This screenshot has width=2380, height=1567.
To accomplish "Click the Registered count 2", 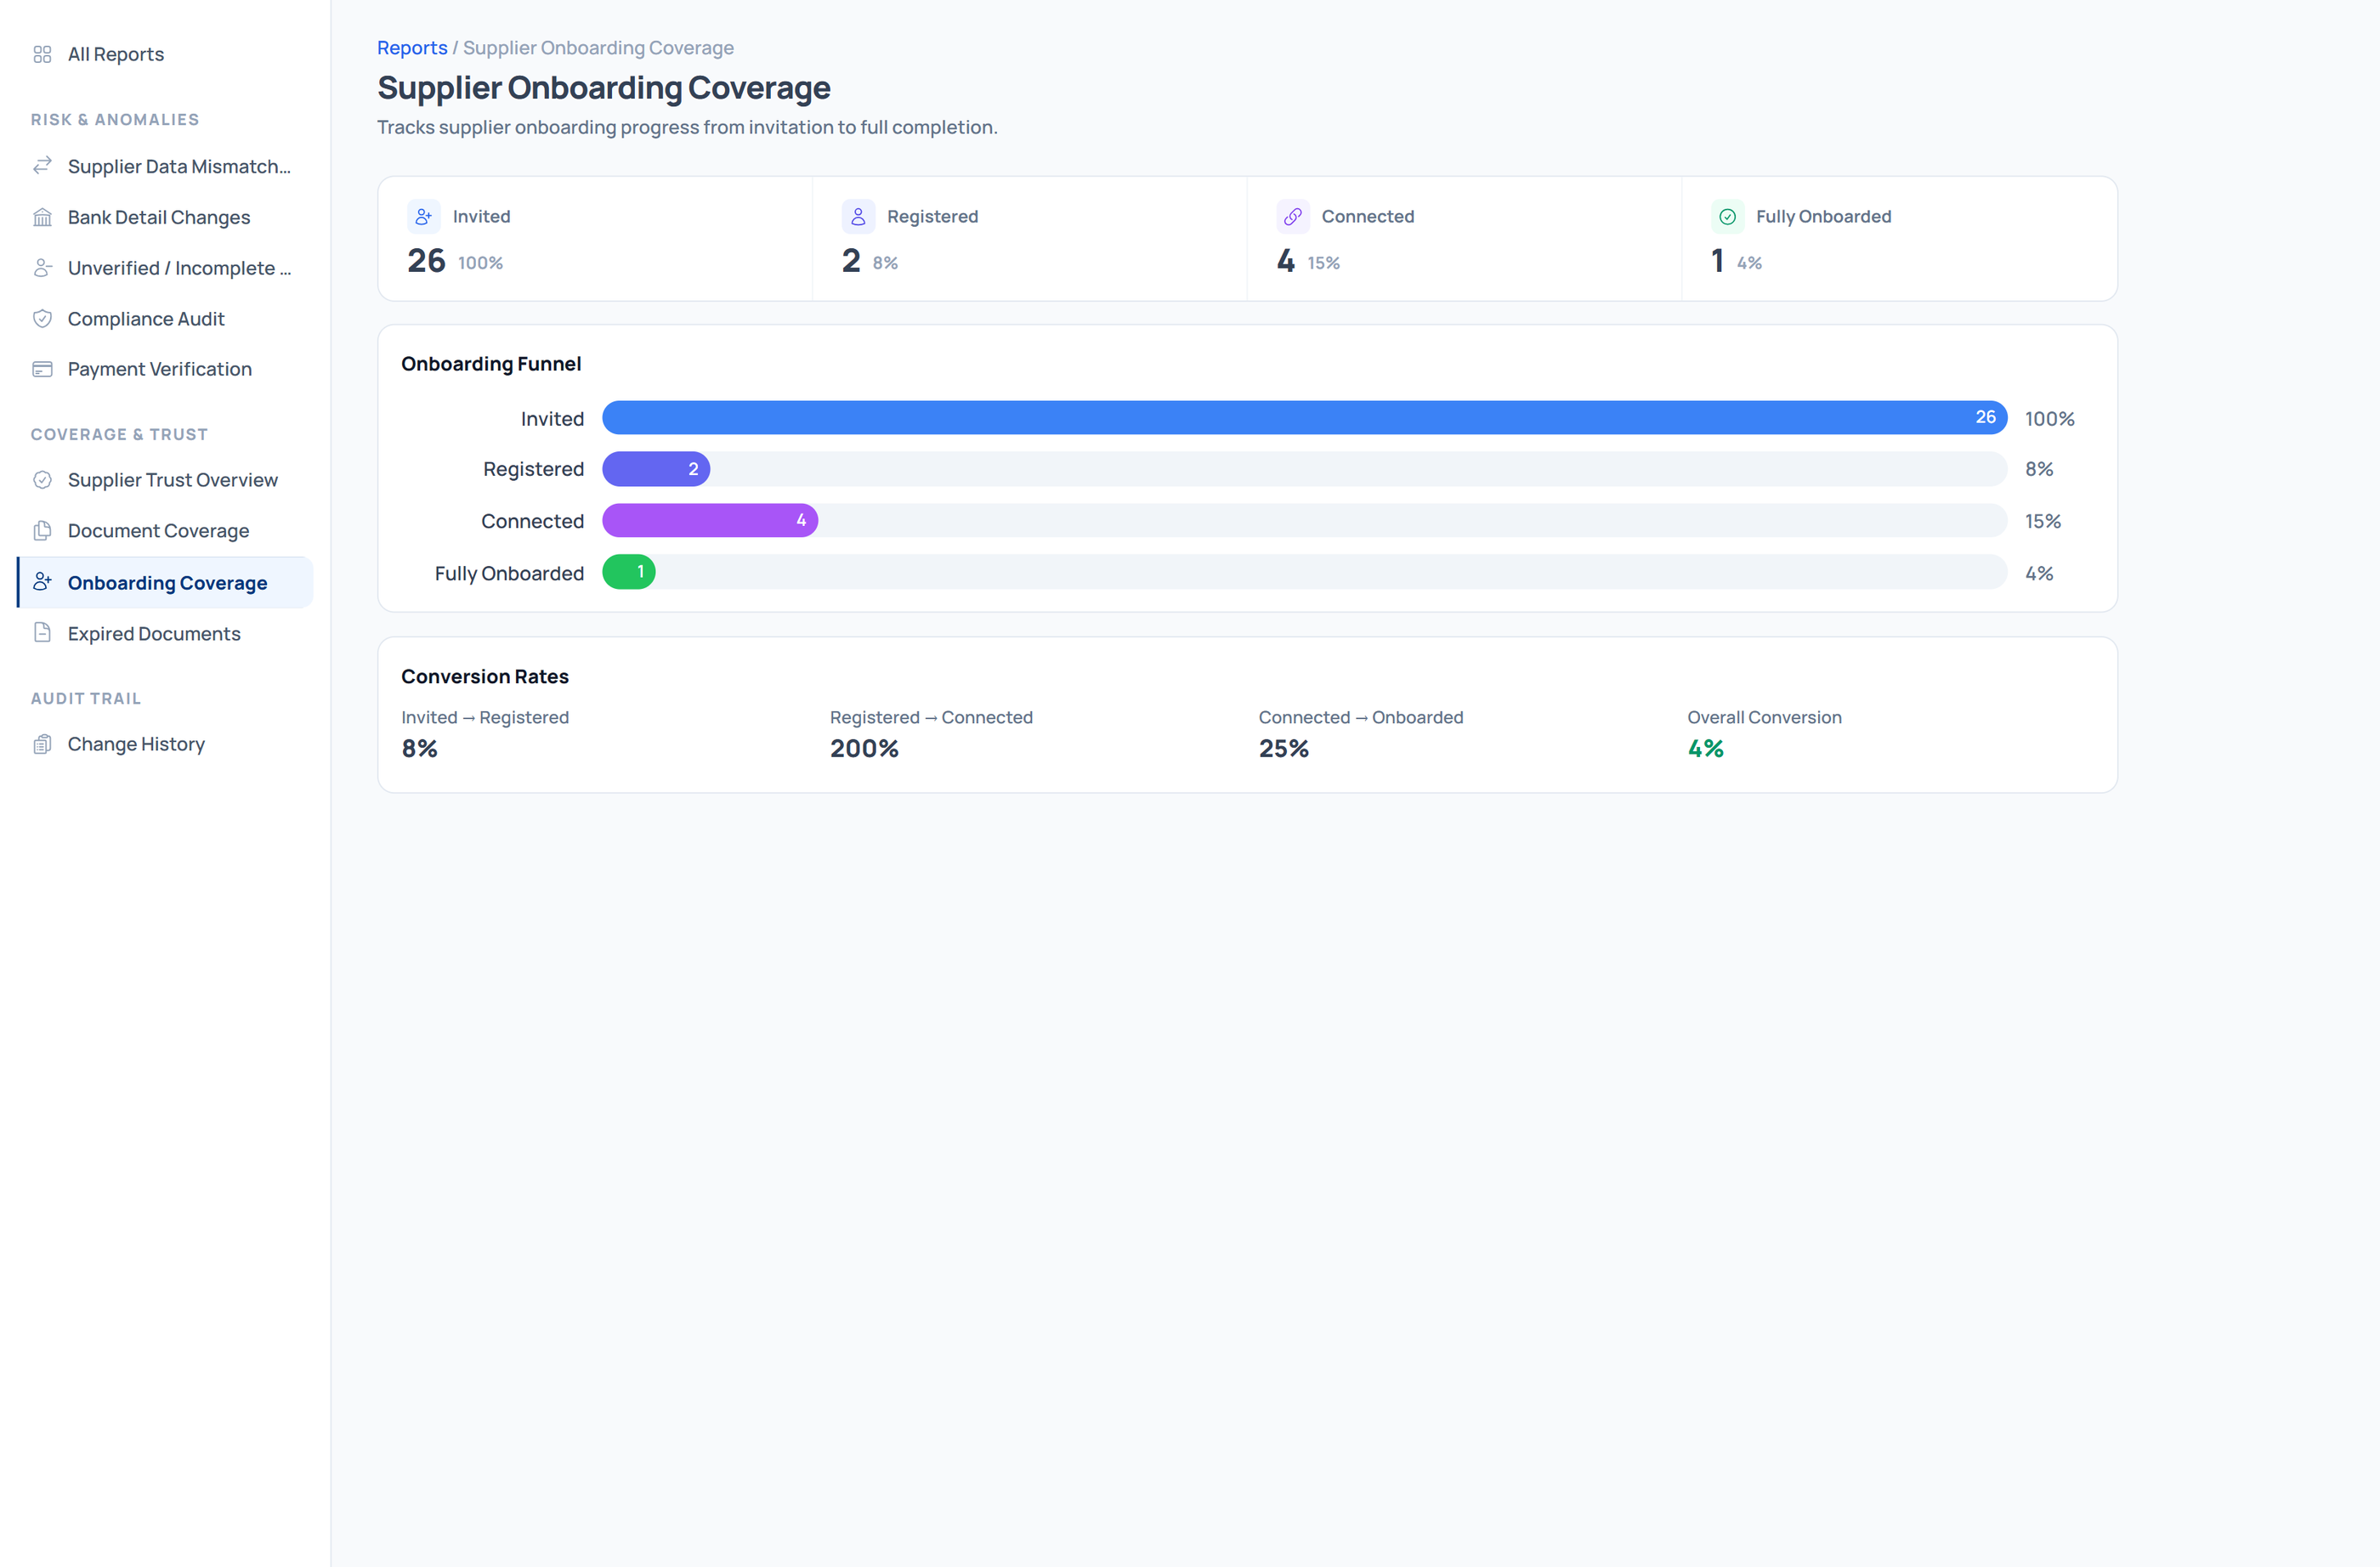I will (851, 261).
